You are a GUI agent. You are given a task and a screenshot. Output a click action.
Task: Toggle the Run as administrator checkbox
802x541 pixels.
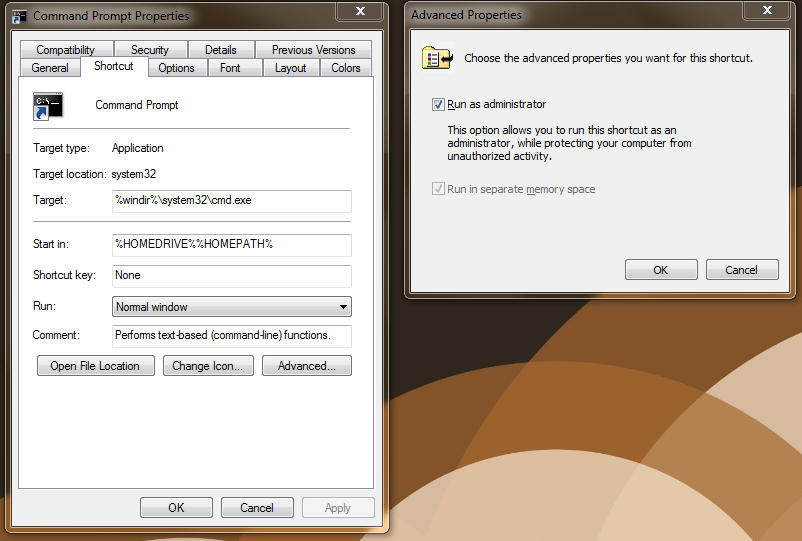[438, 104]
